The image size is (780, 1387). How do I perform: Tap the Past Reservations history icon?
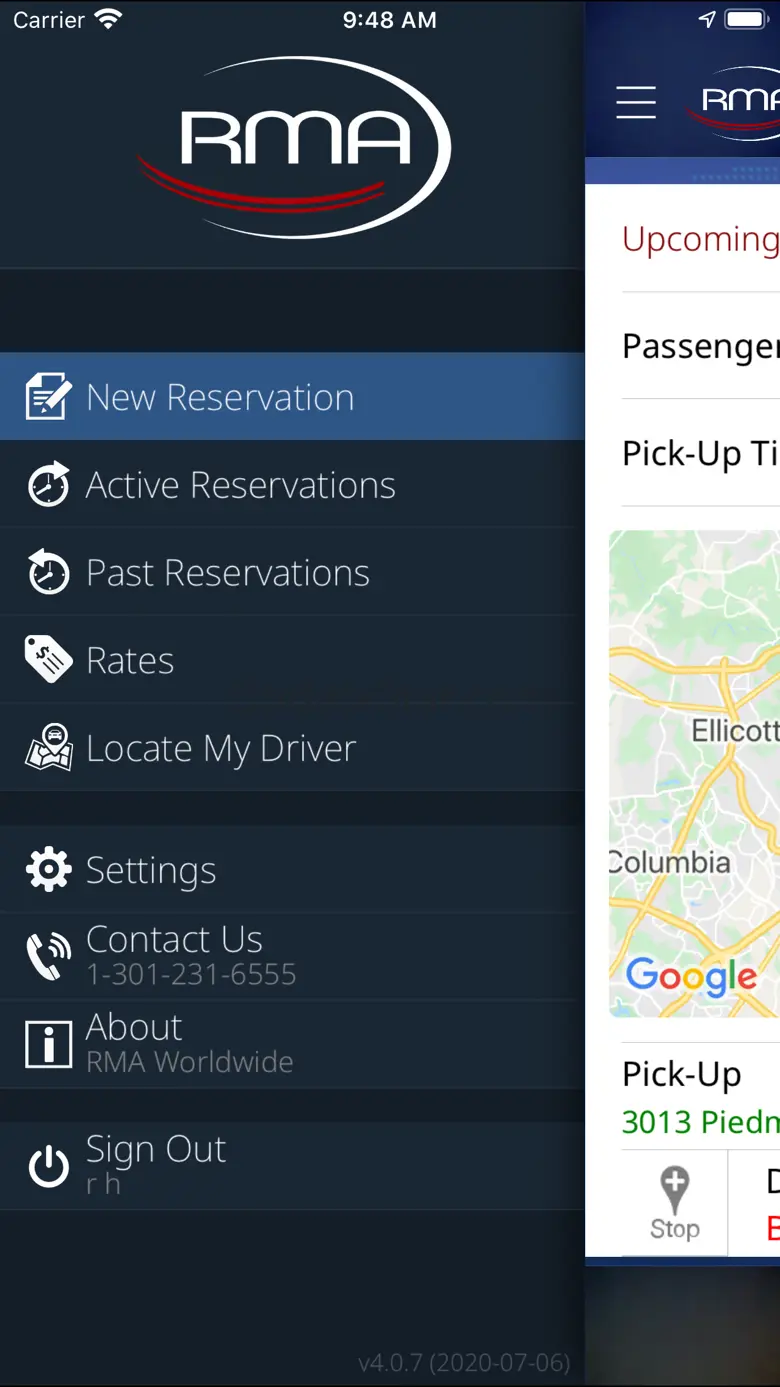[x=48, y=573]
